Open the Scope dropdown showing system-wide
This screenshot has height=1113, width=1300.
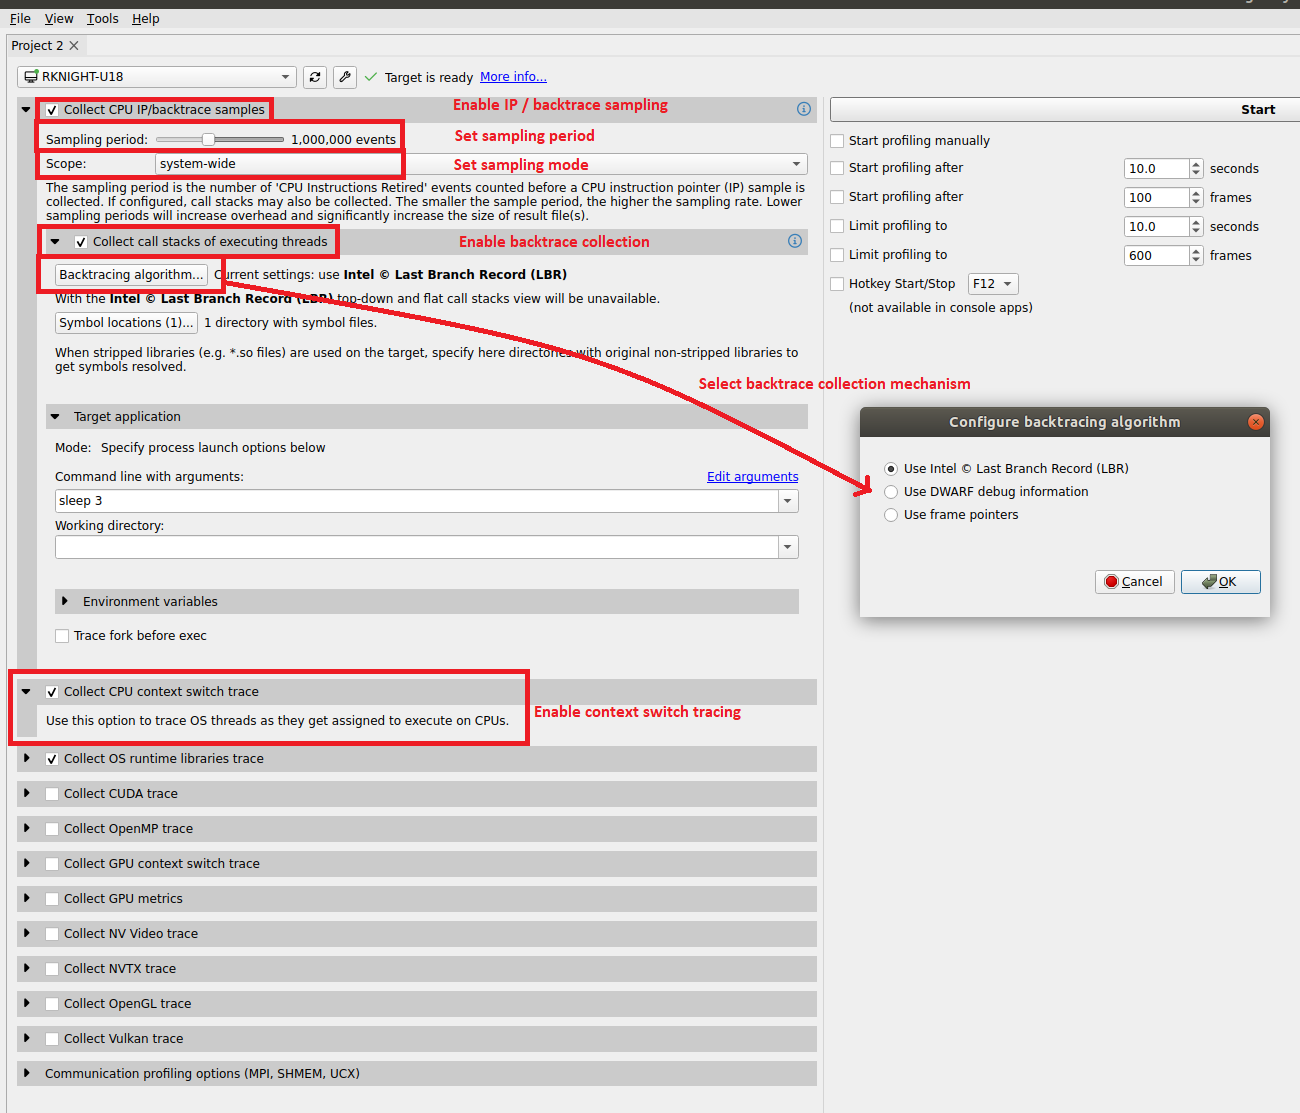pyautogui.click(x=796, y=163)
